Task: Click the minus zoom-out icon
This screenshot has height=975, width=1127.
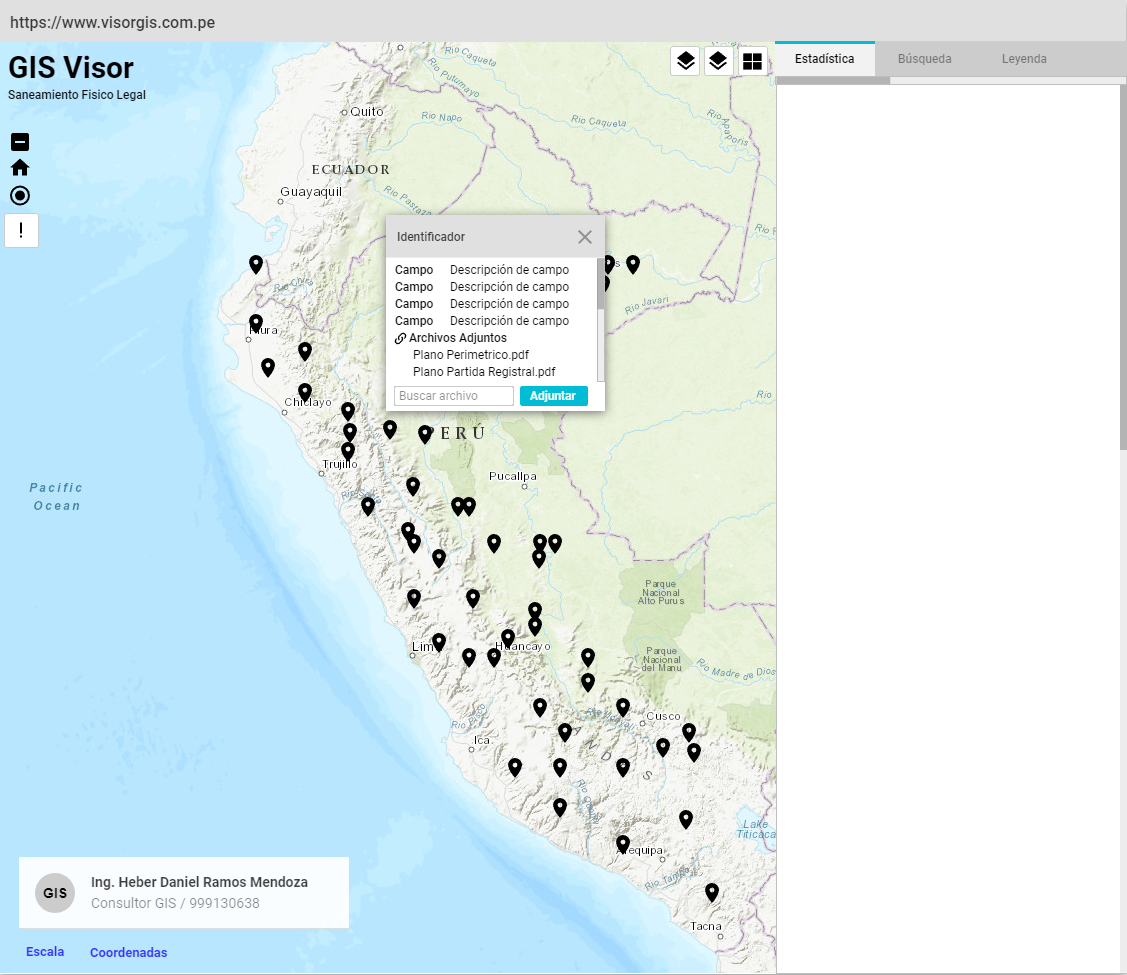Action: point(20,142)
